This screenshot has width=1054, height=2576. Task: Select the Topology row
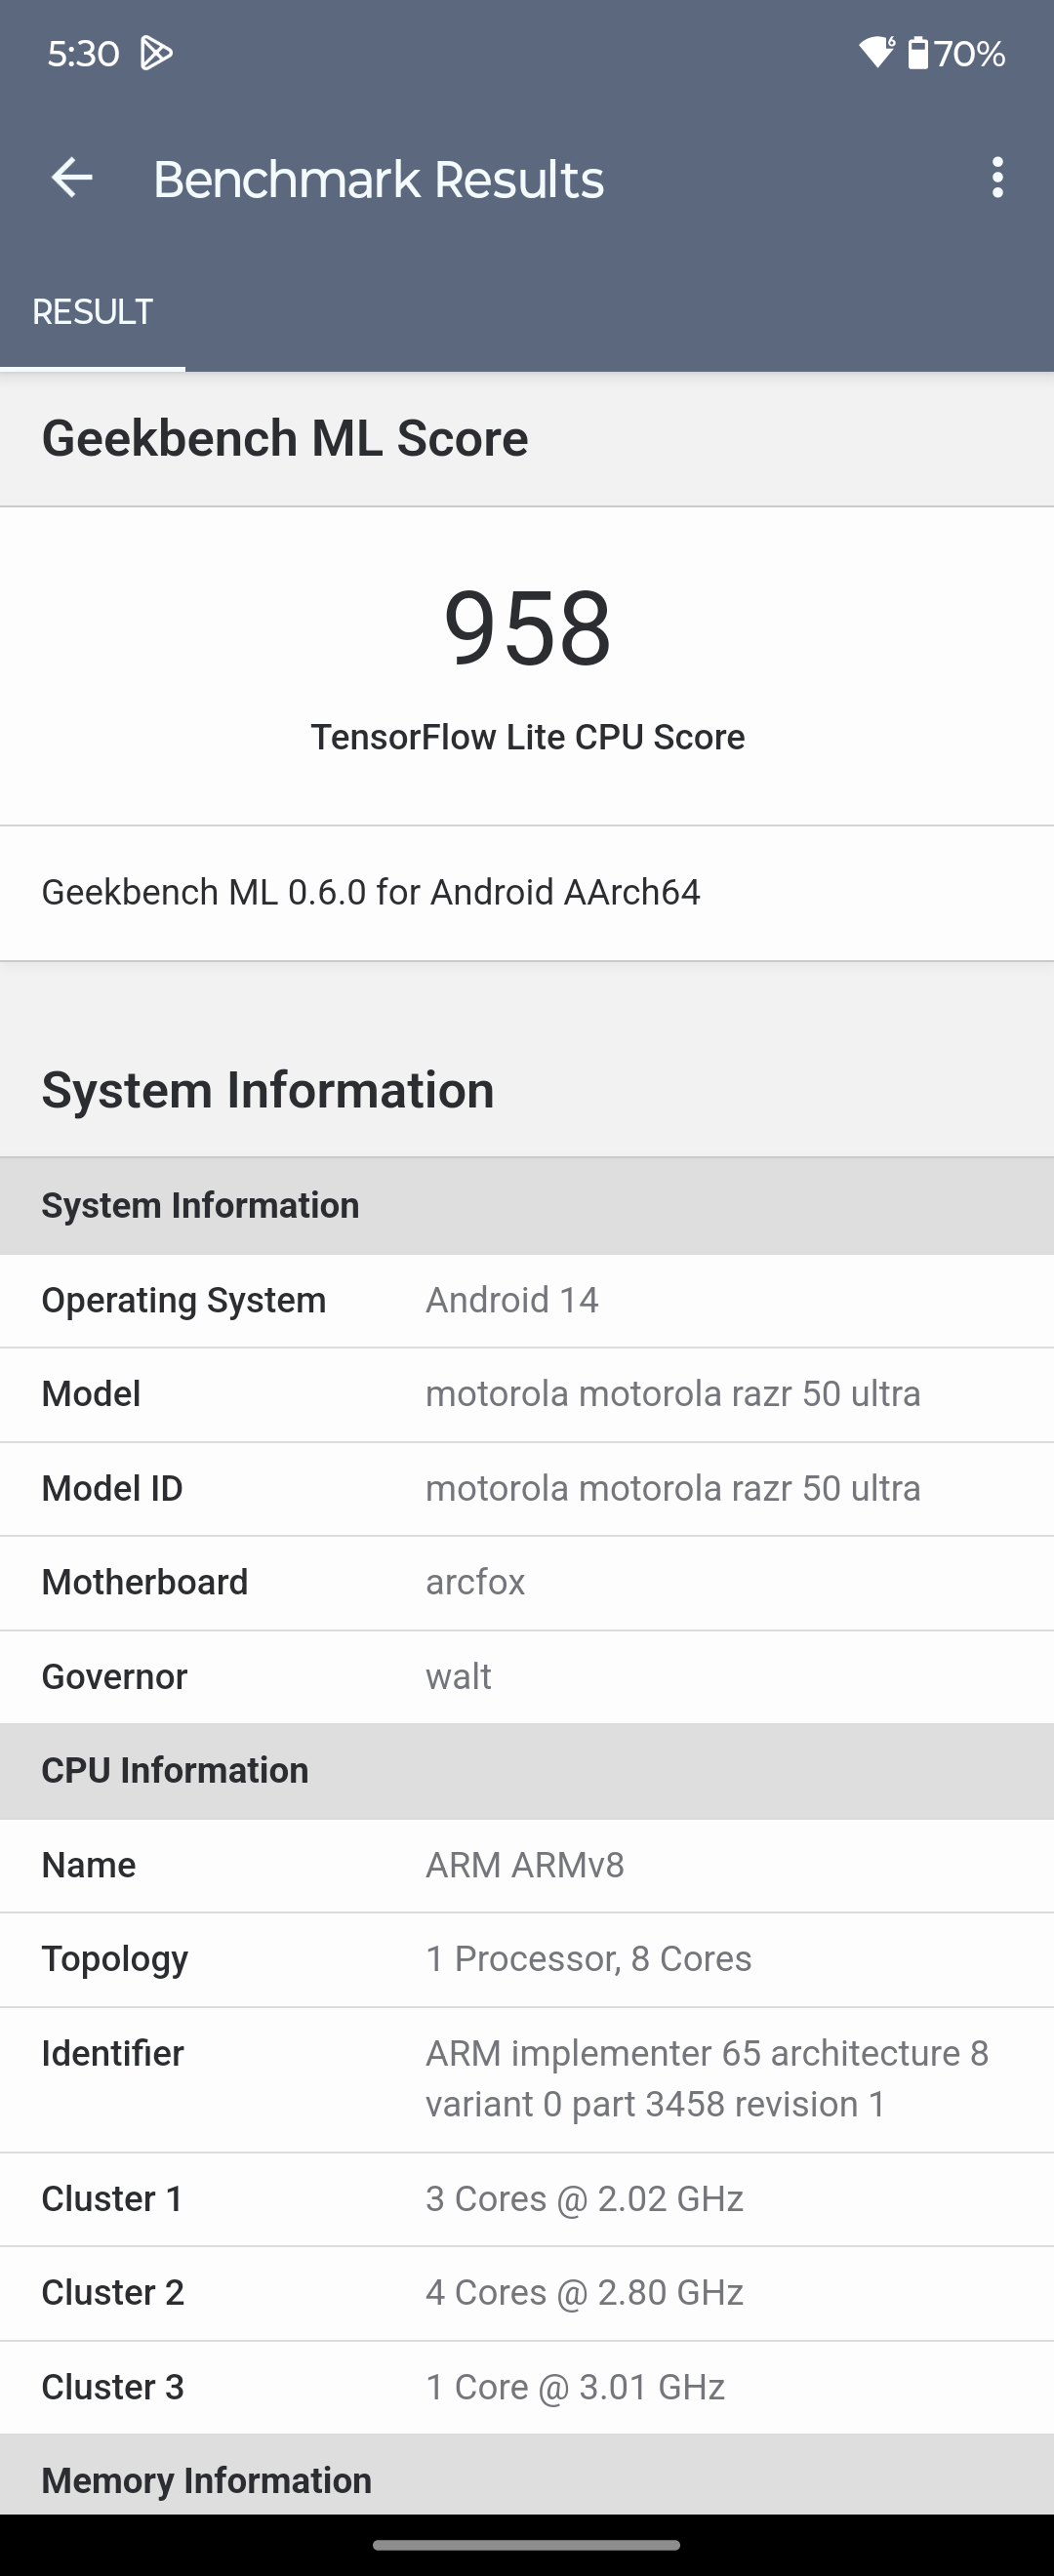pos(527,1959)
